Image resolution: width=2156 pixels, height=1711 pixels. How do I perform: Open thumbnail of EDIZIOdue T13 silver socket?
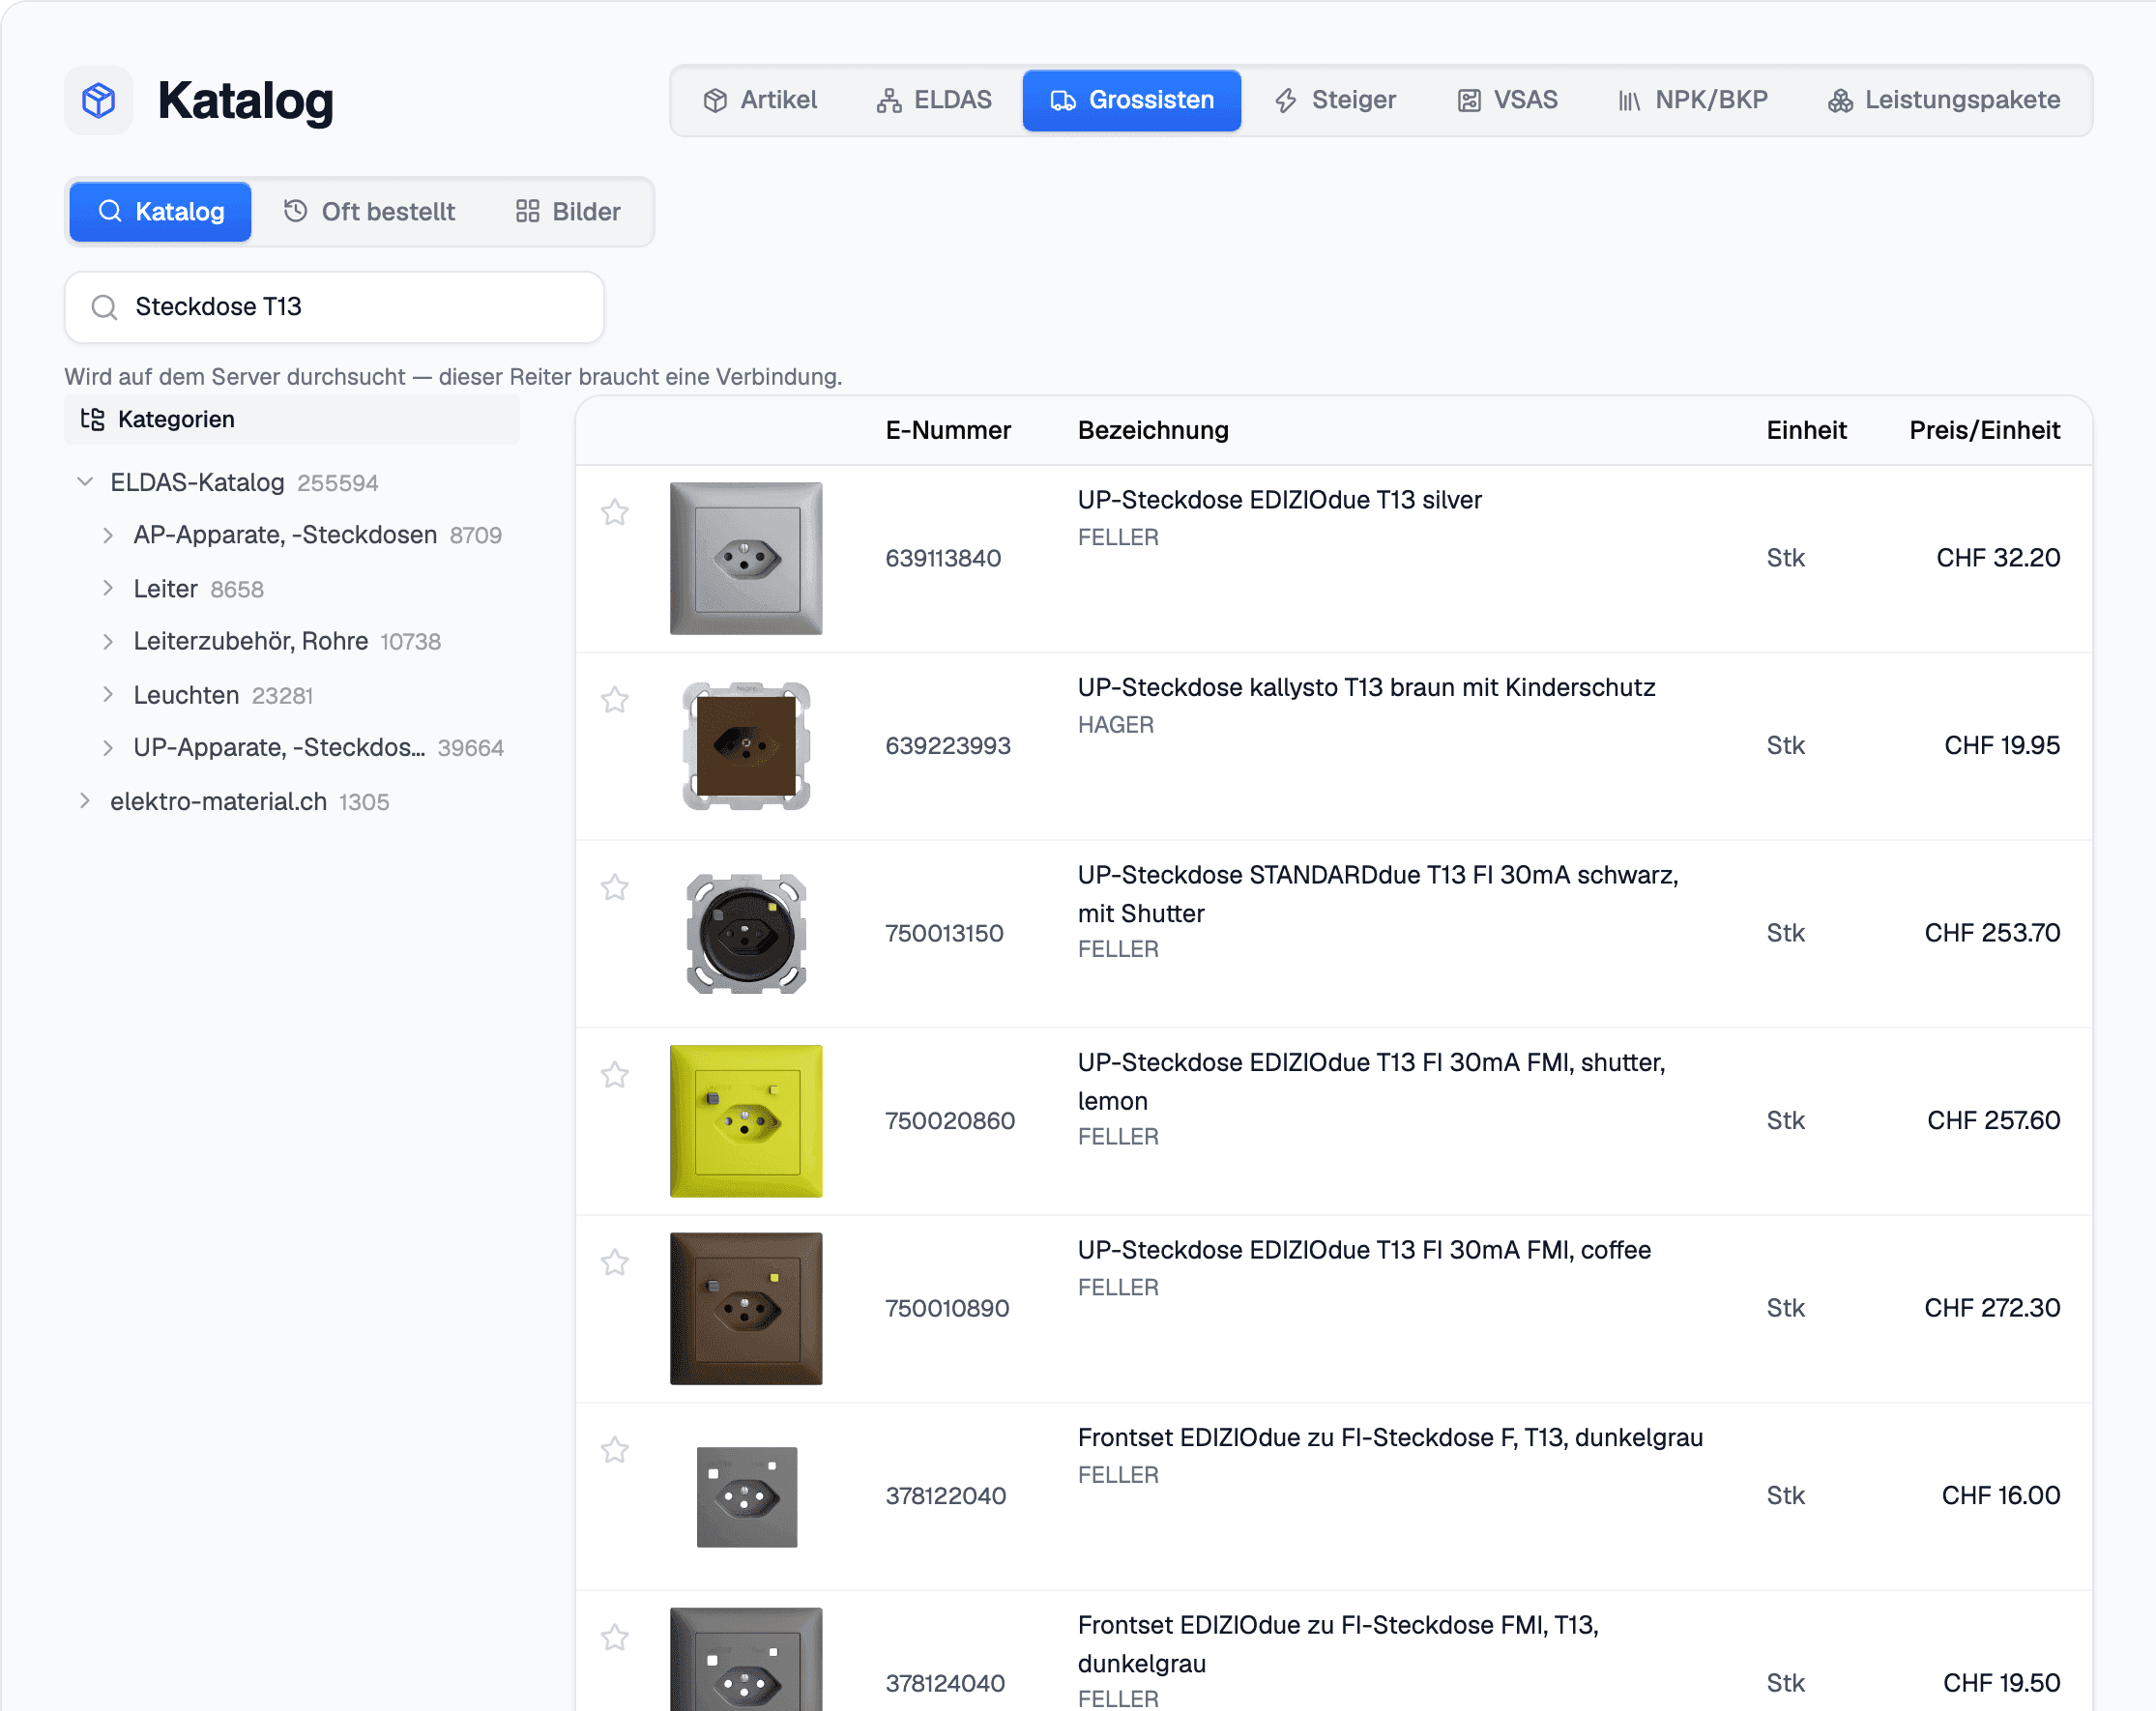(x=746, y=558)
